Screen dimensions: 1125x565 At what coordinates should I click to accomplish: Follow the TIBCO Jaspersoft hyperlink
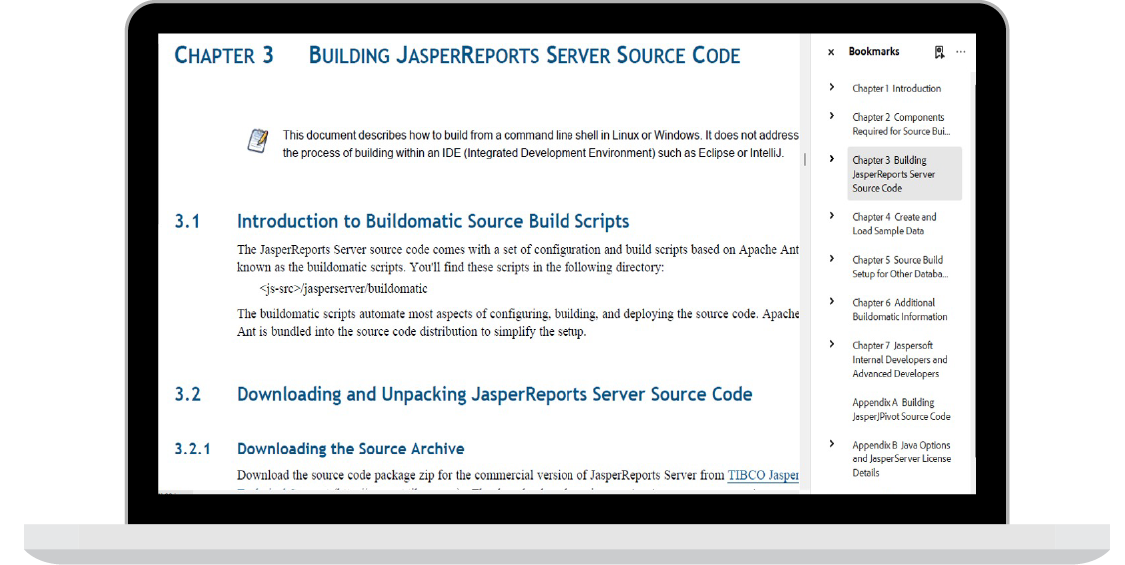click(x=763, y=475)
